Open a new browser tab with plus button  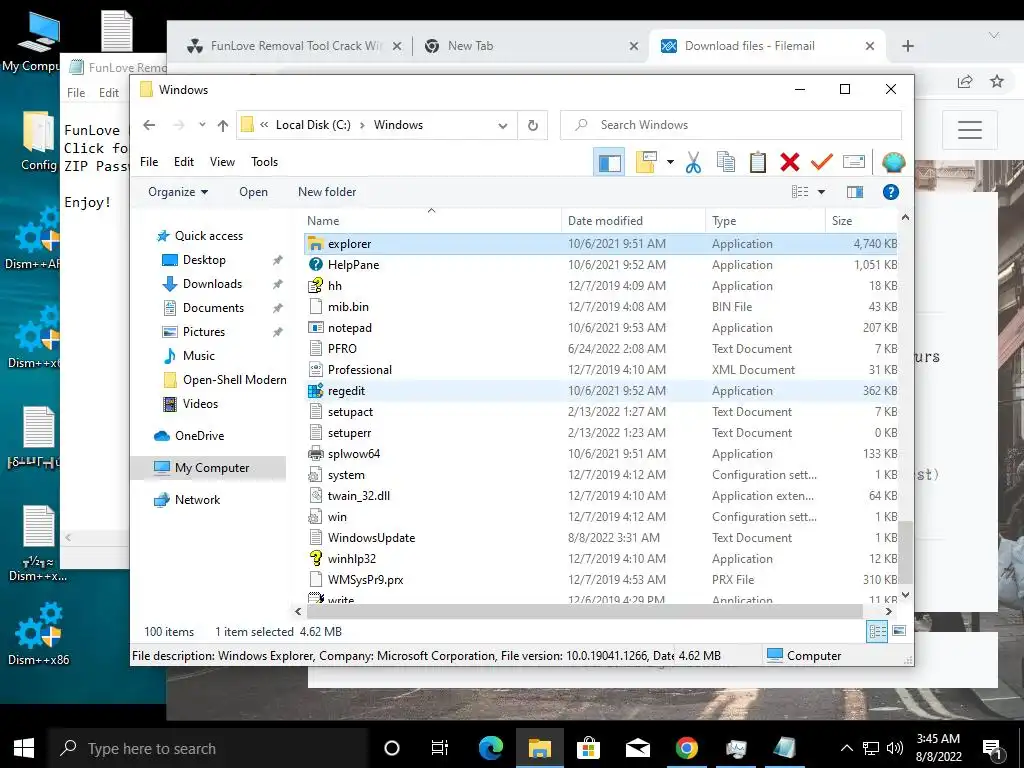tap(908, 46)
